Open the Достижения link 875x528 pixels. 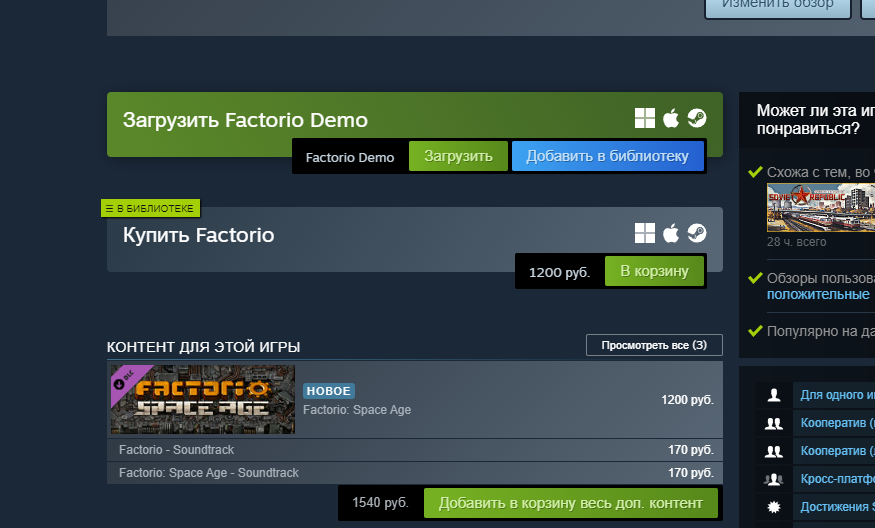click(837, 507)
